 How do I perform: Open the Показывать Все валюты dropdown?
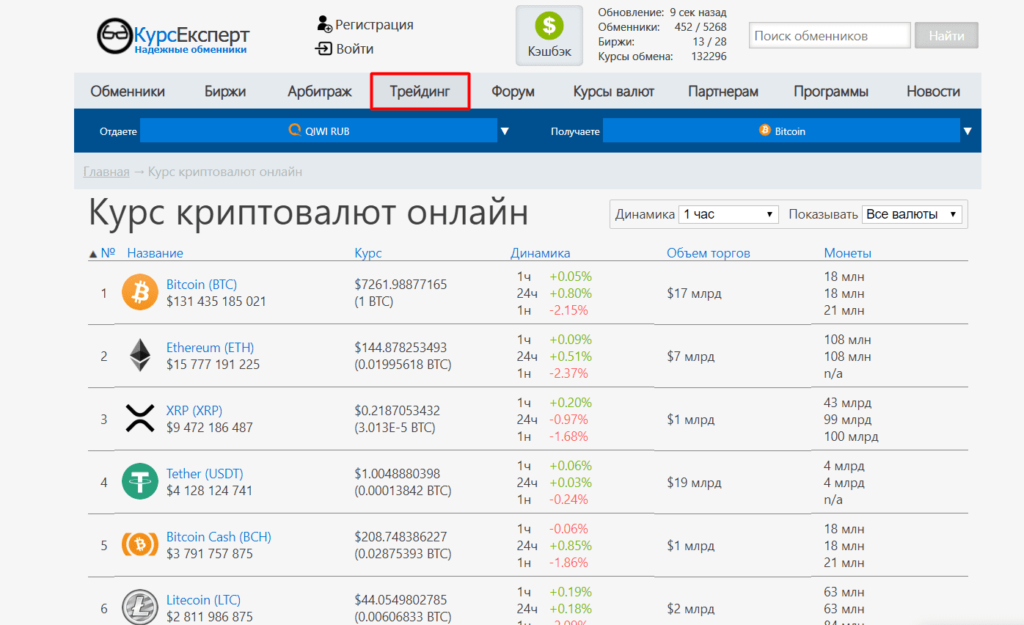912,214
